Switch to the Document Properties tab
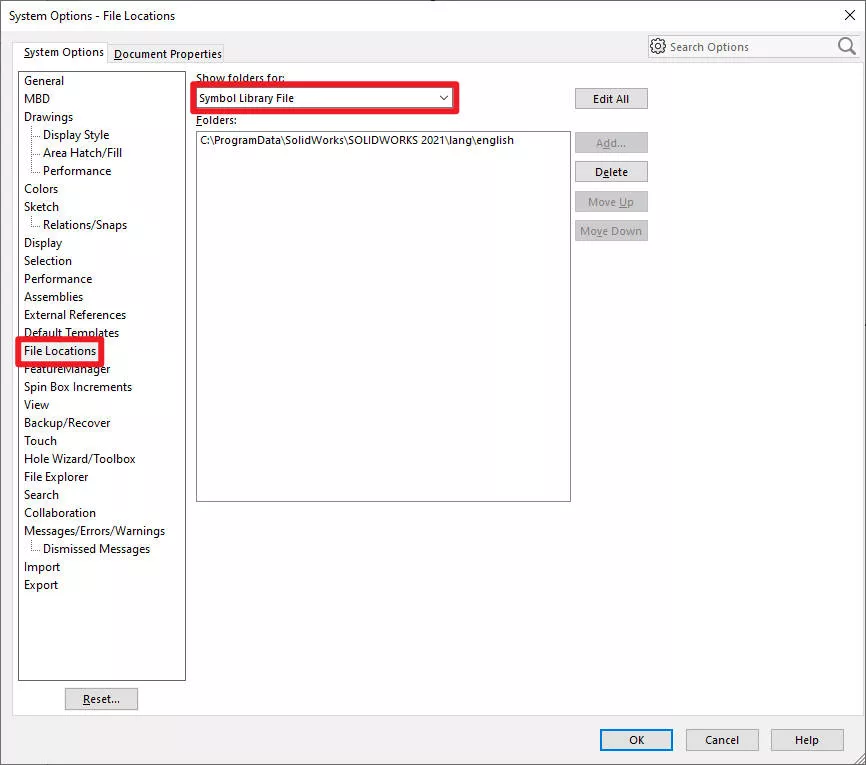This screenshot has height=765, width=866. tap(166, 54)
